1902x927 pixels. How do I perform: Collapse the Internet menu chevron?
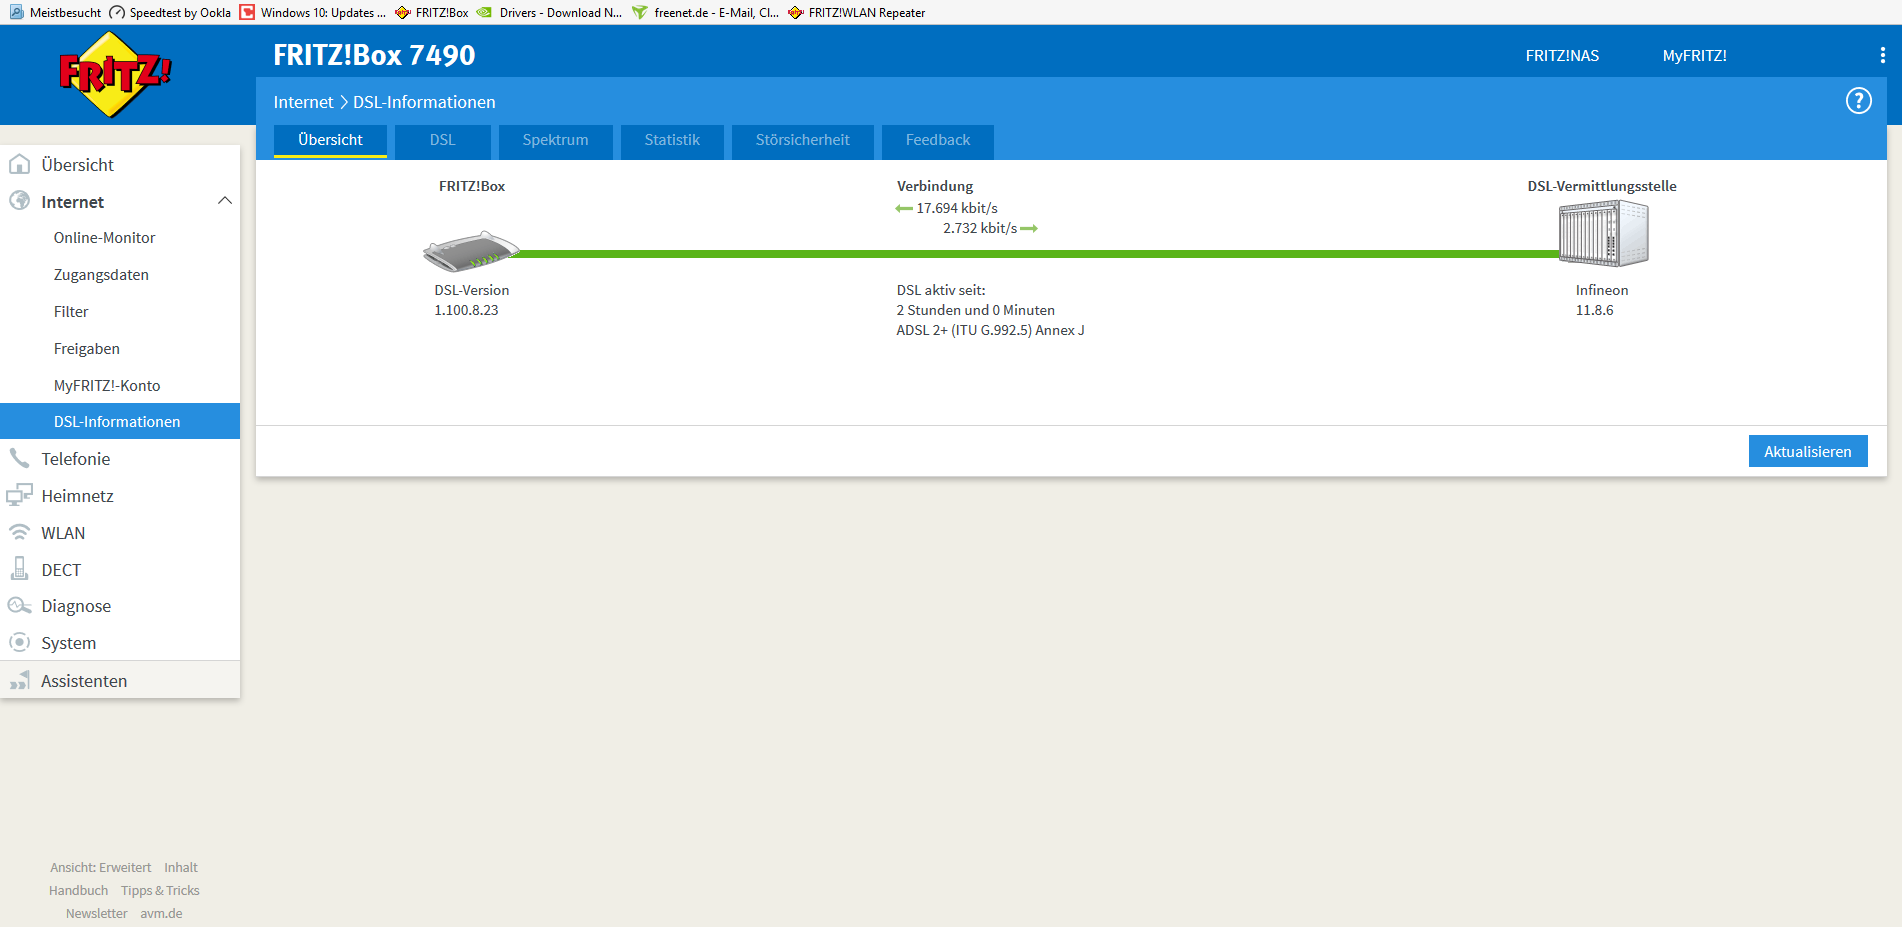point(225,201)
